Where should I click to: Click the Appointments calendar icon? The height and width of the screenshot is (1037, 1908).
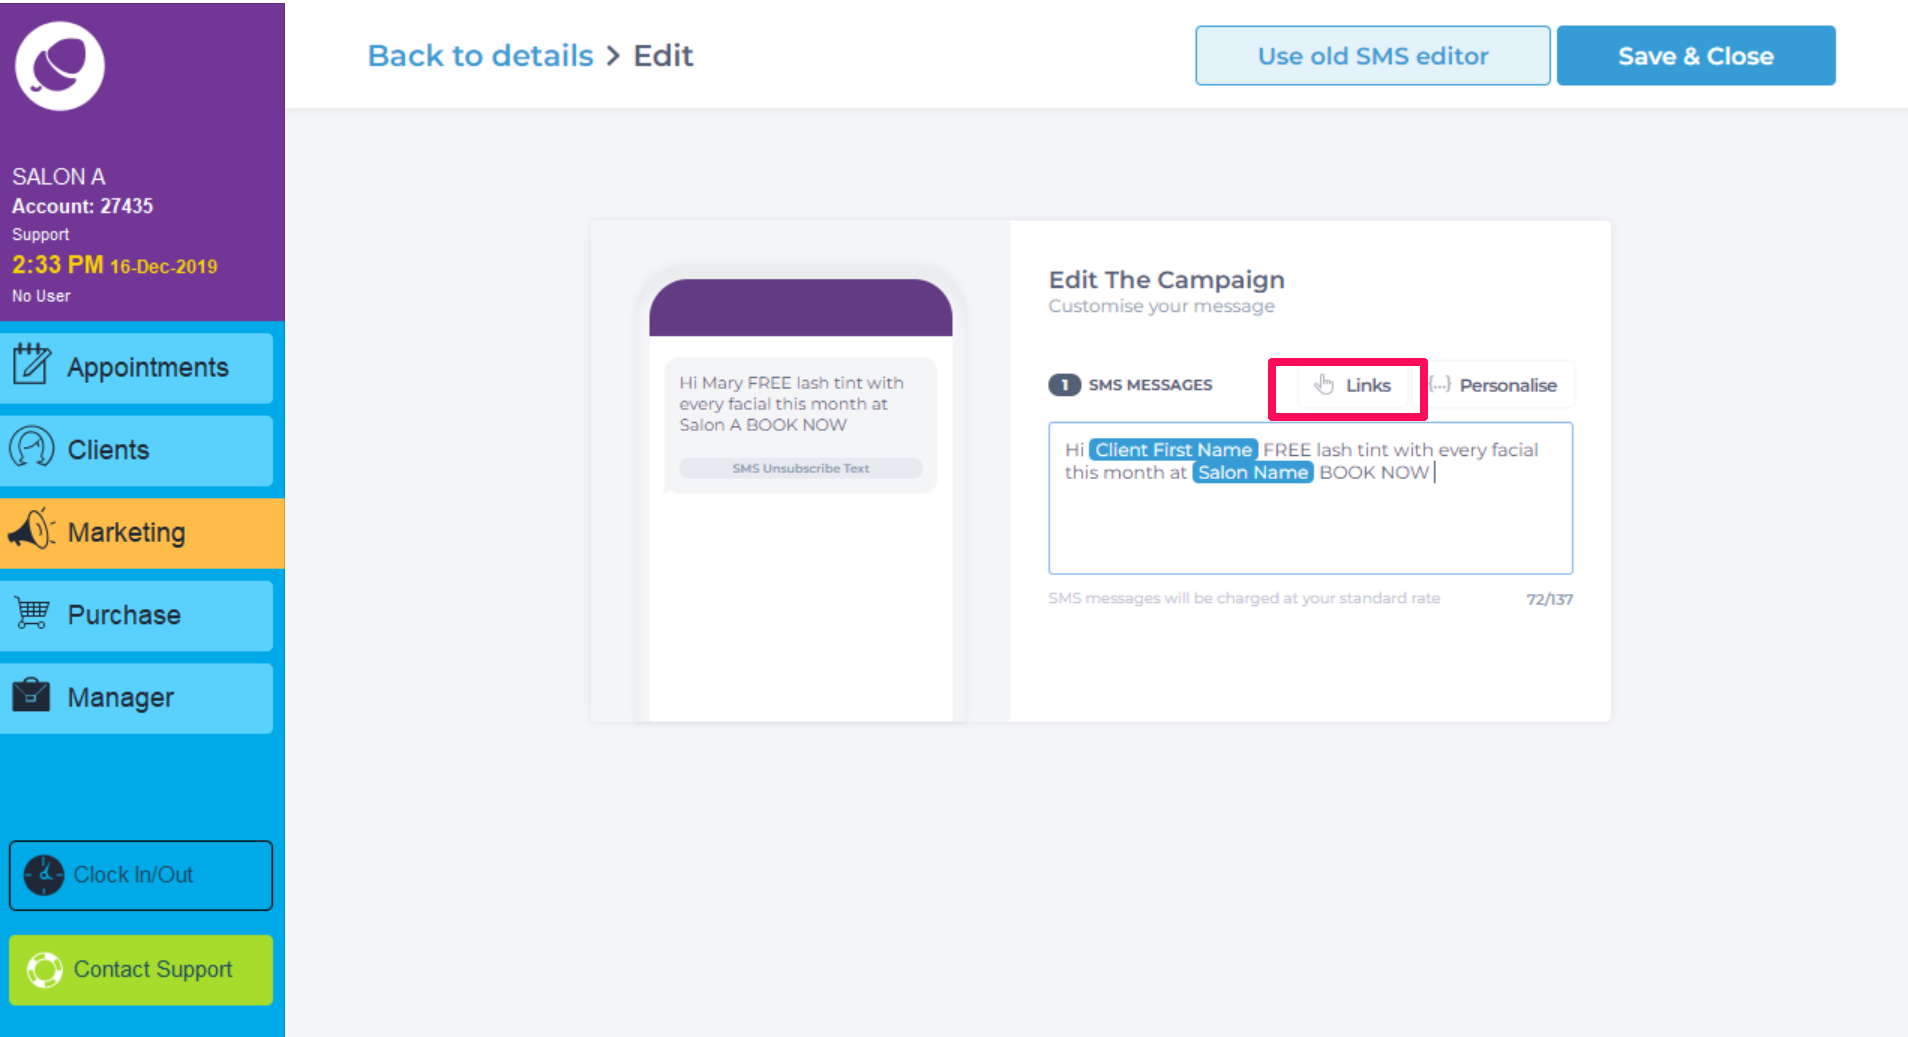[31, 364]
